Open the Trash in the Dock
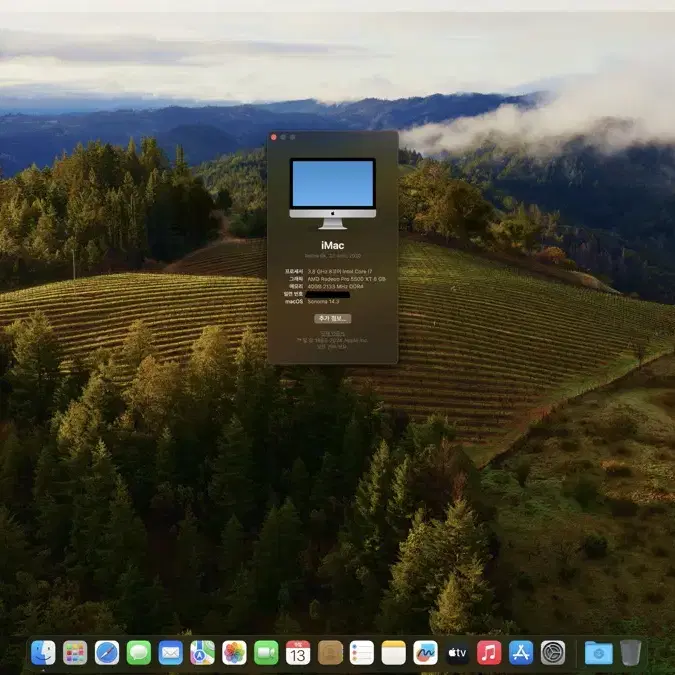The height and width of the screenshot is (675, 675). (x=631, y=653)
